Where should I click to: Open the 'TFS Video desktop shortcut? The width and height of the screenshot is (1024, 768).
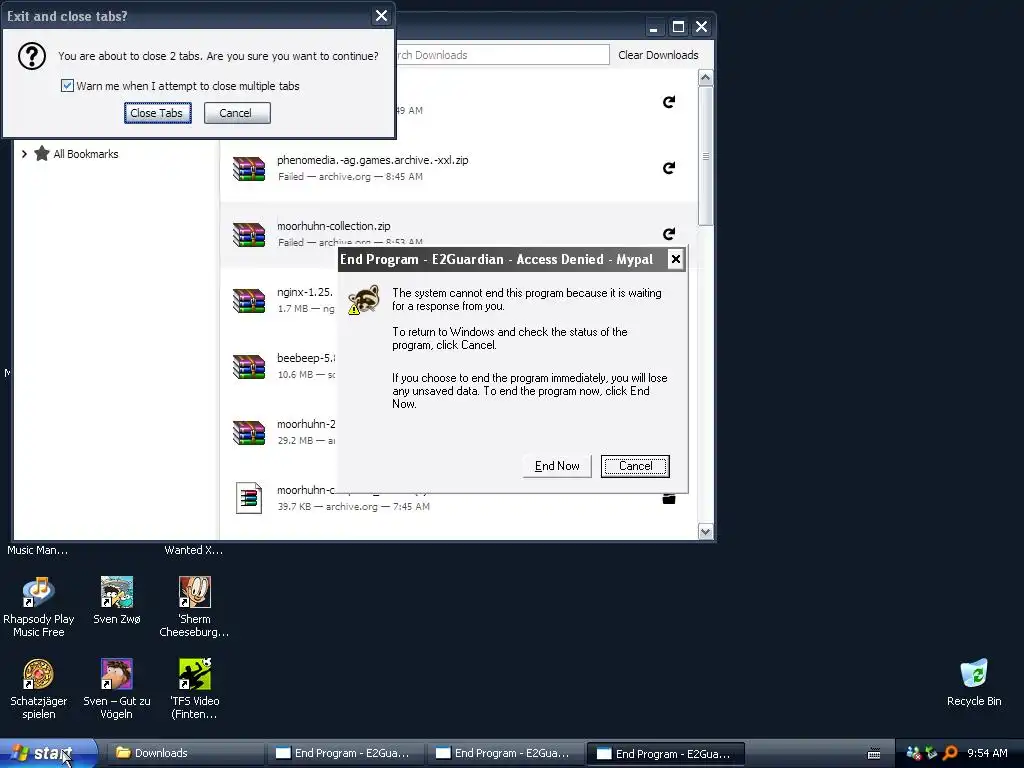pos(195,673)
